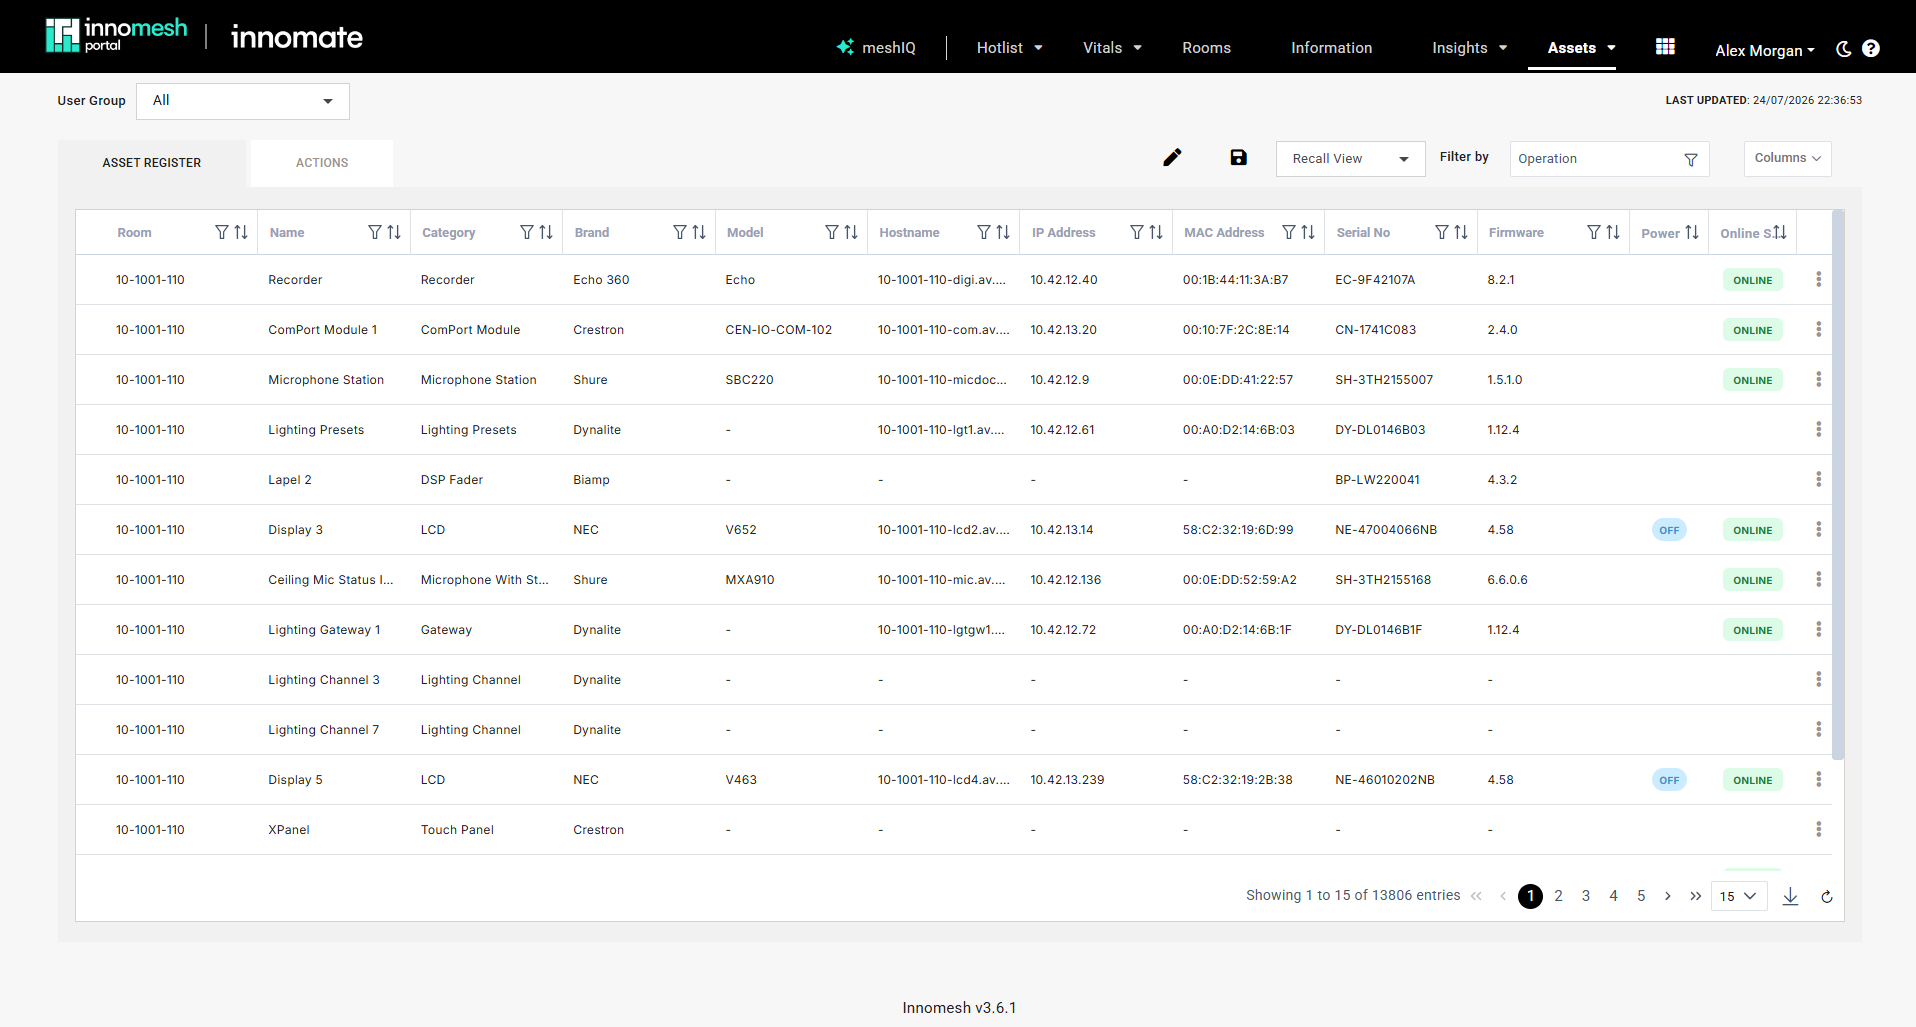Click the funnel in Filter by Operation

(1691, 160)
